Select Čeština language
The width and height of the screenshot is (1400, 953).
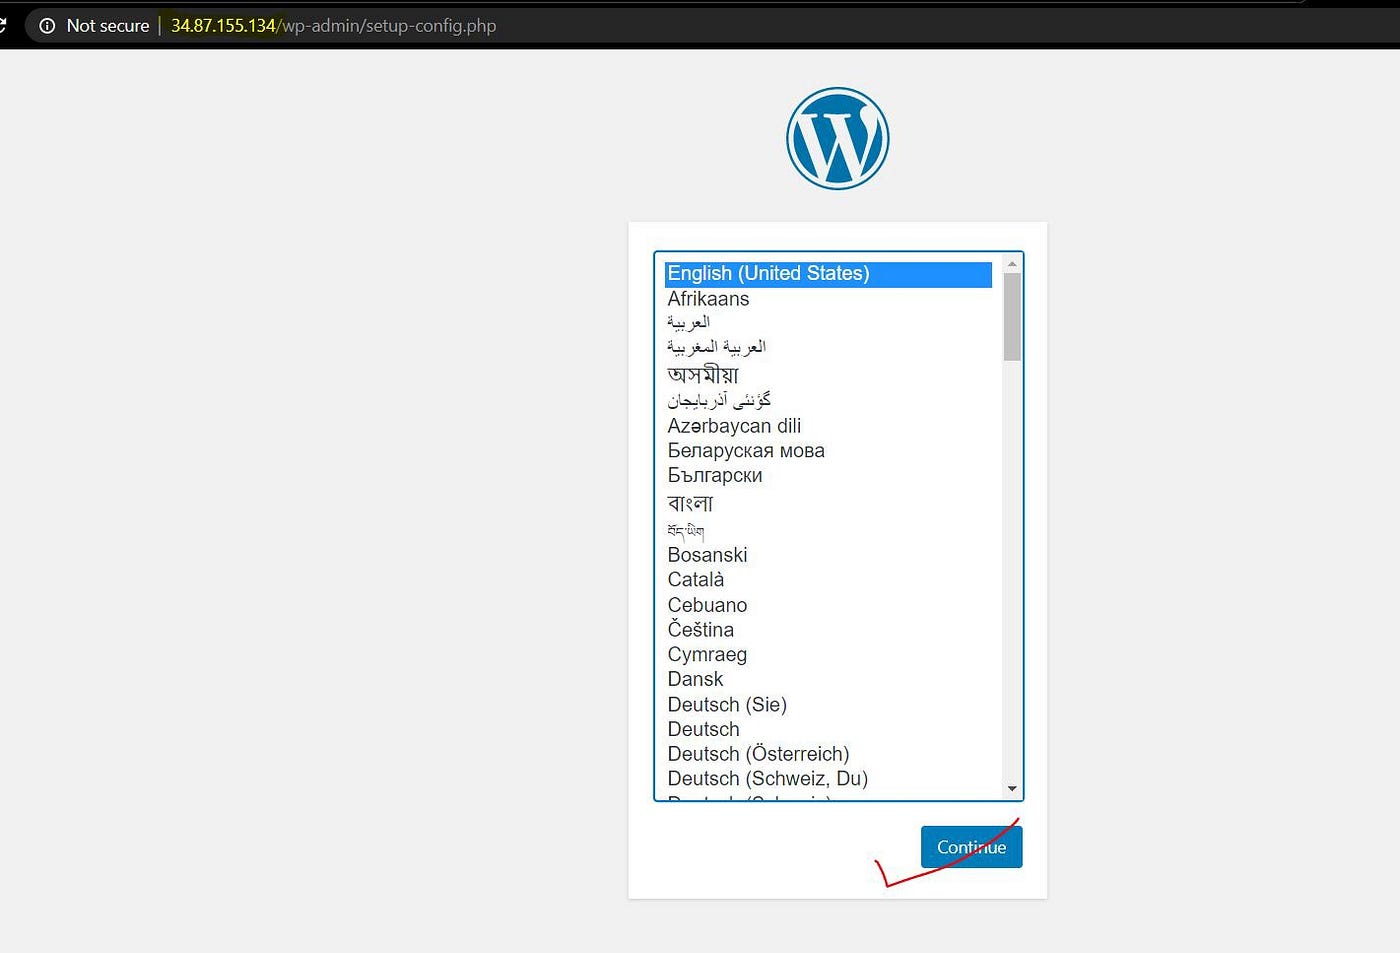click(828, 630)
